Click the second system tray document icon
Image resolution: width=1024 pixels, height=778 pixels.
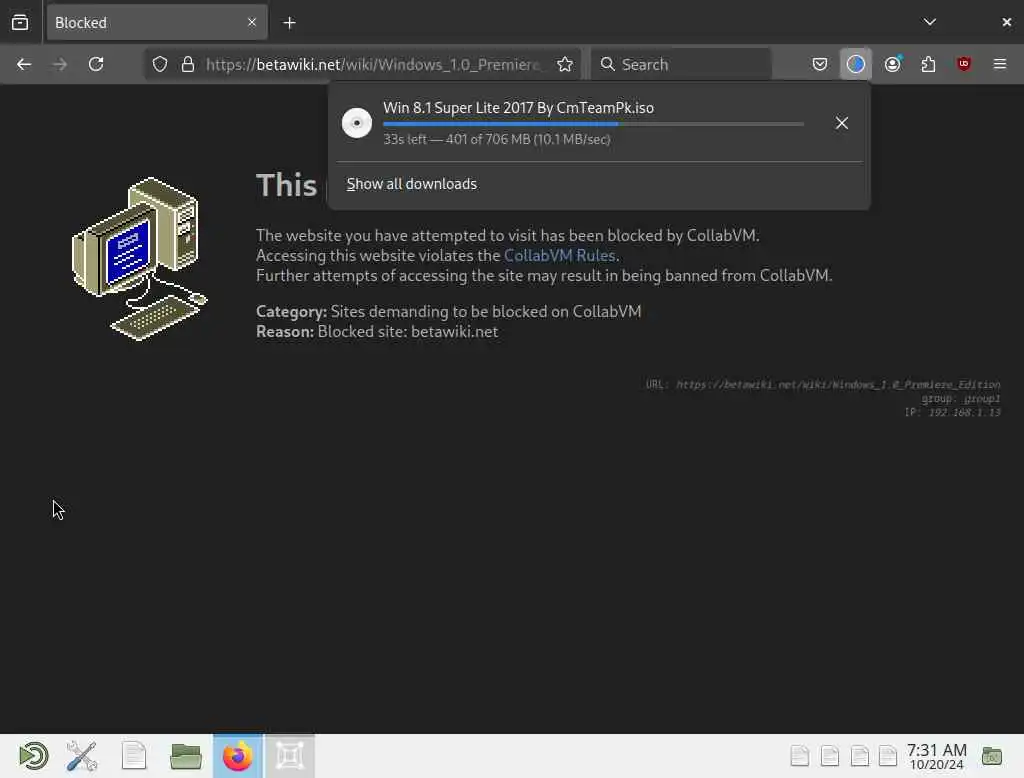tap(830, 756)
